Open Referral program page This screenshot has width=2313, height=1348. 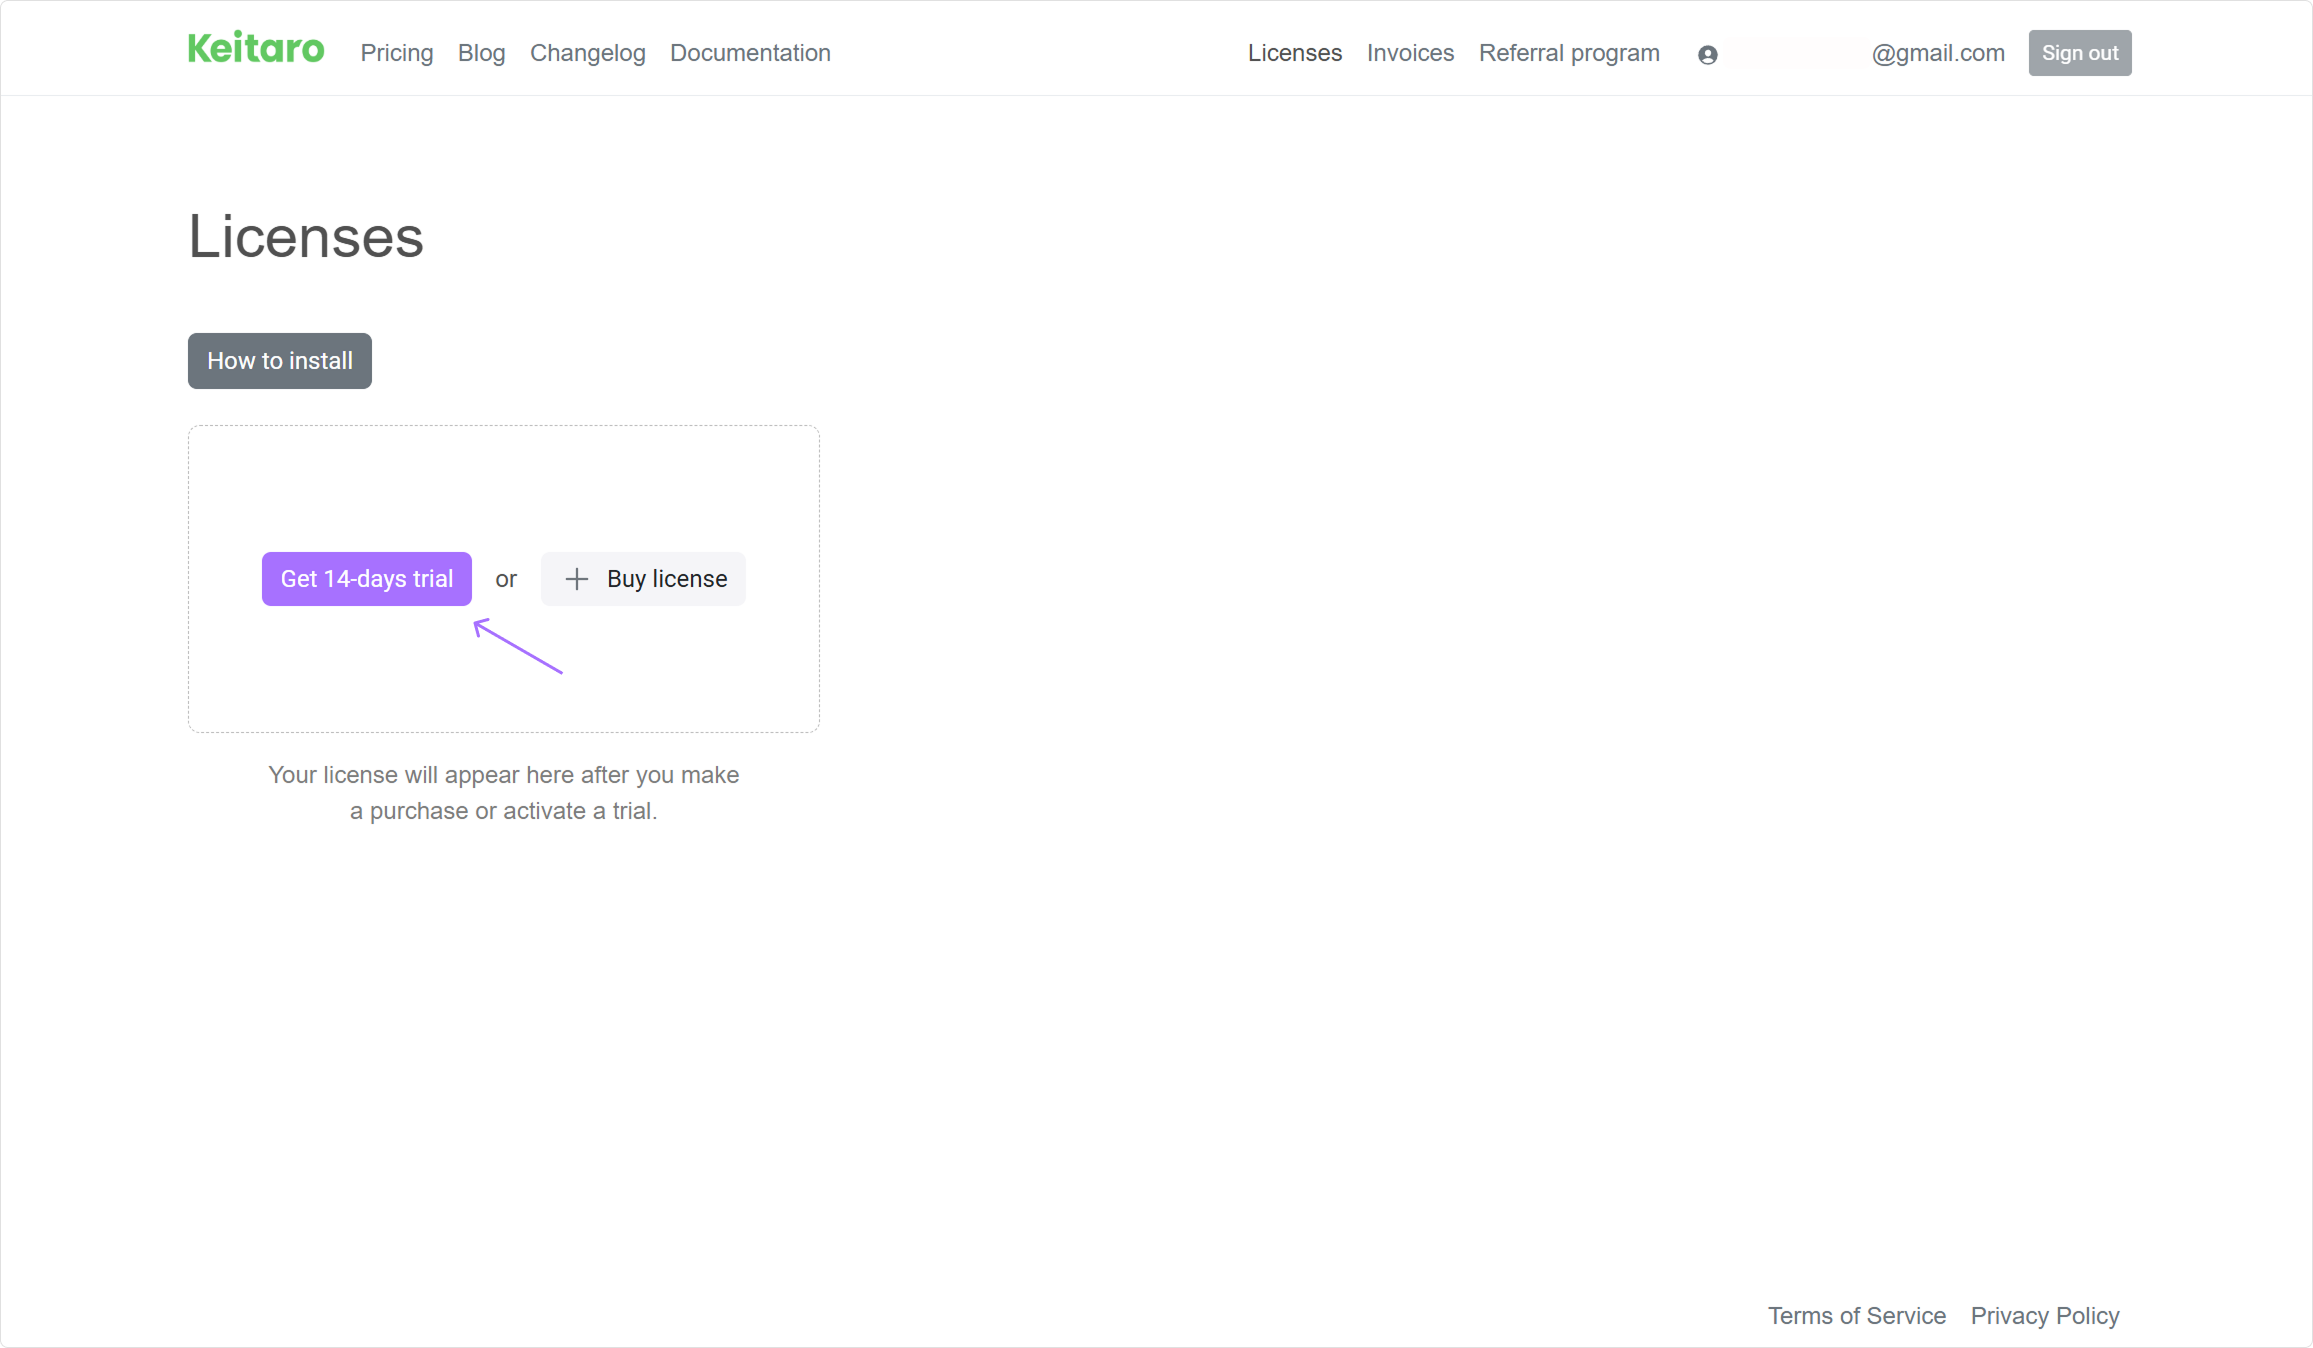(x=1569, y=53)
